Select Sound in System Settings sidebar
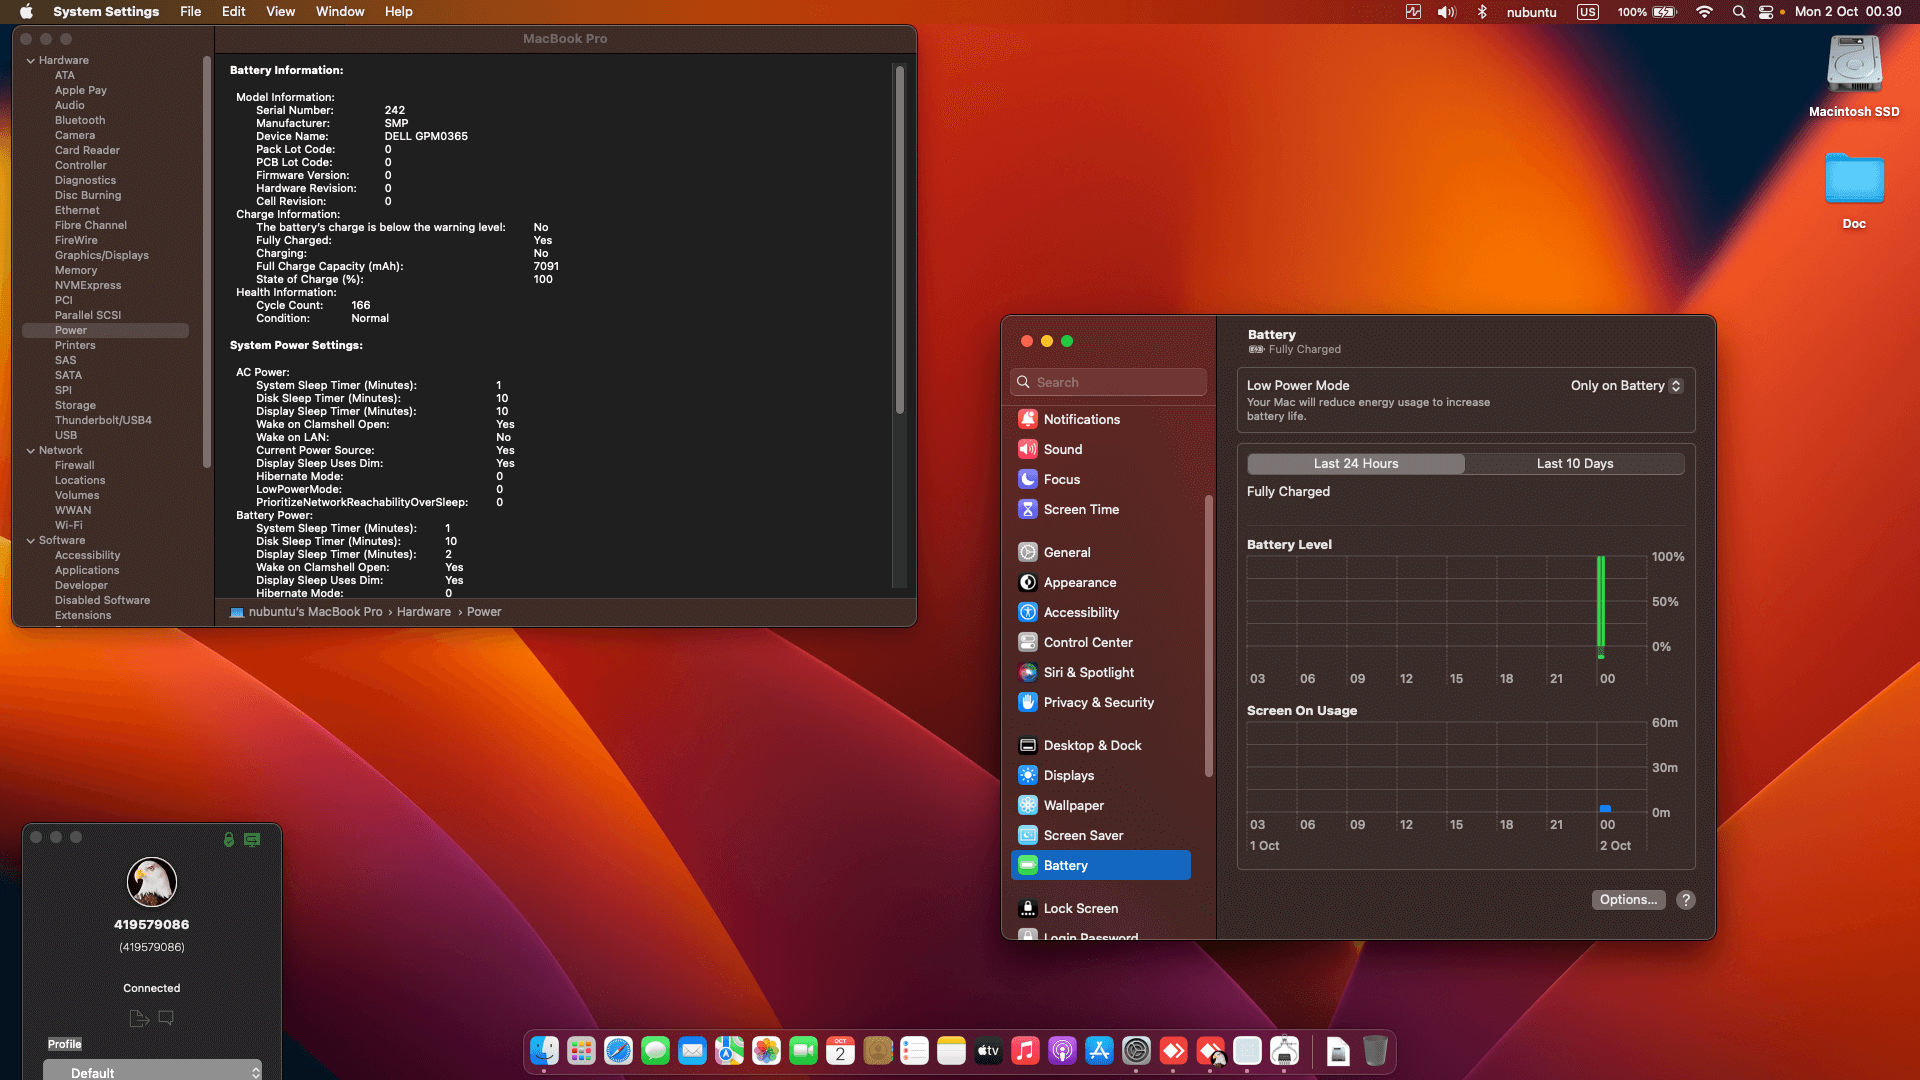This screenshot has width=1920, height=1080. point(1062,449)
